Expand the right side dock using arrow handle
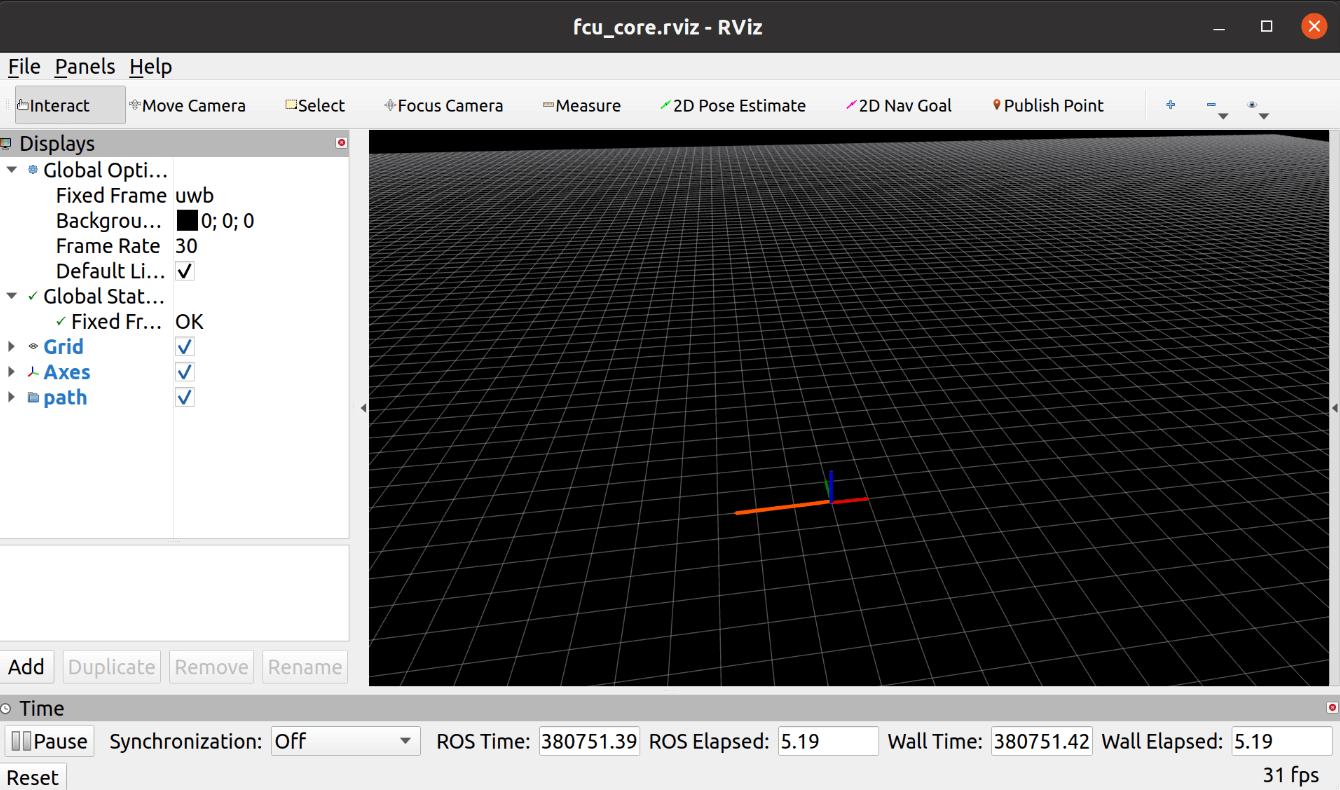This screenshot has width=1340, height=790. pyautogui.click(x=1335, y=408)
